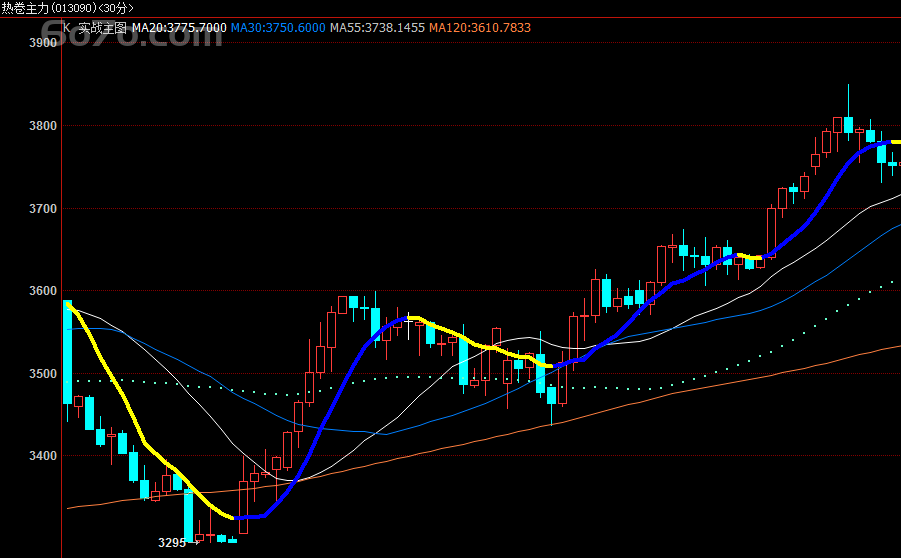
Task: Click the 3400 price axis label
Action: tap(43, 456)
